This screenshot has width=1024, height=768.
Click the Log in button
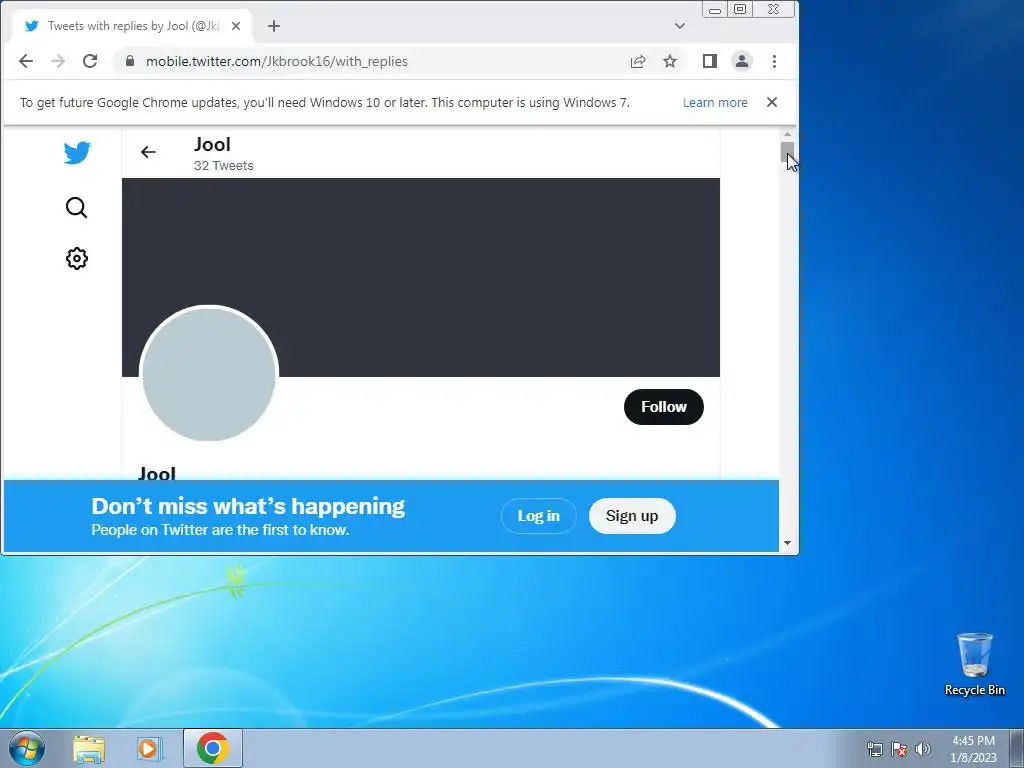539,516
